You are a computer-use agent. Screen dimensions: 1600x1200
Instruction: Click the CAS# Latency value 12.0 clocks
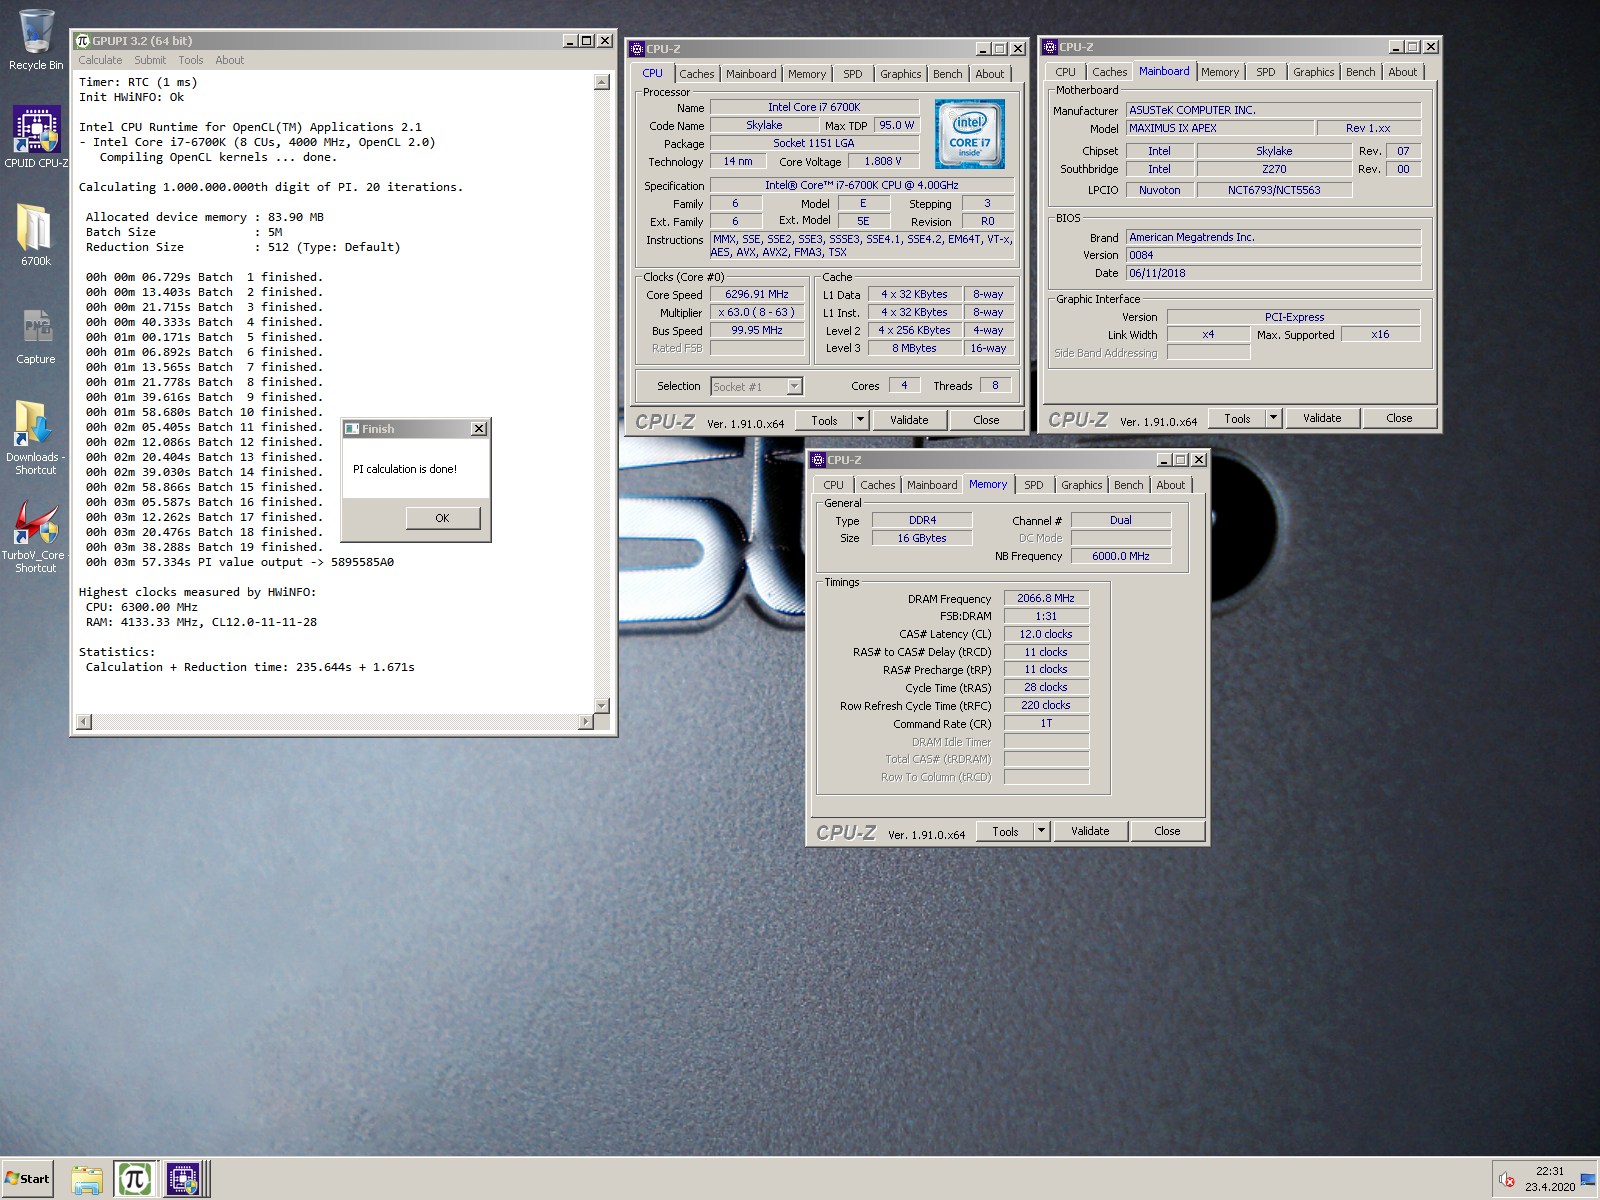coord(1046,634)
